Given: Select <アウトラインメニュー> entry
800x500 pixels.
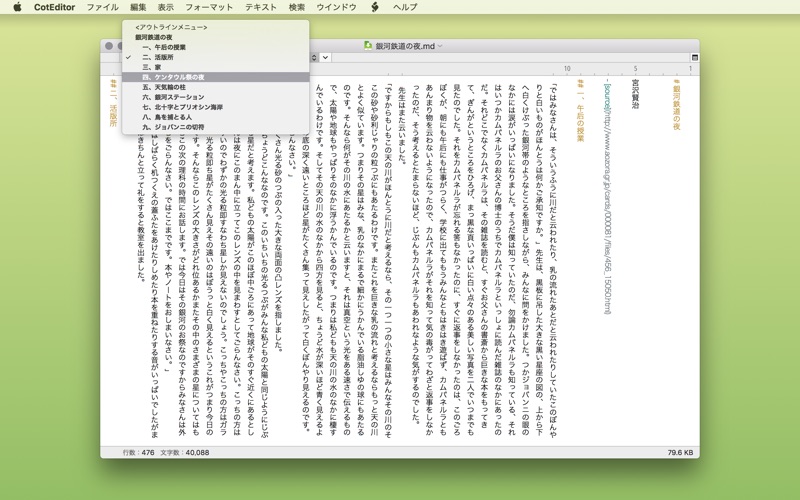Looking at the screenshot, I should (215, 27).
